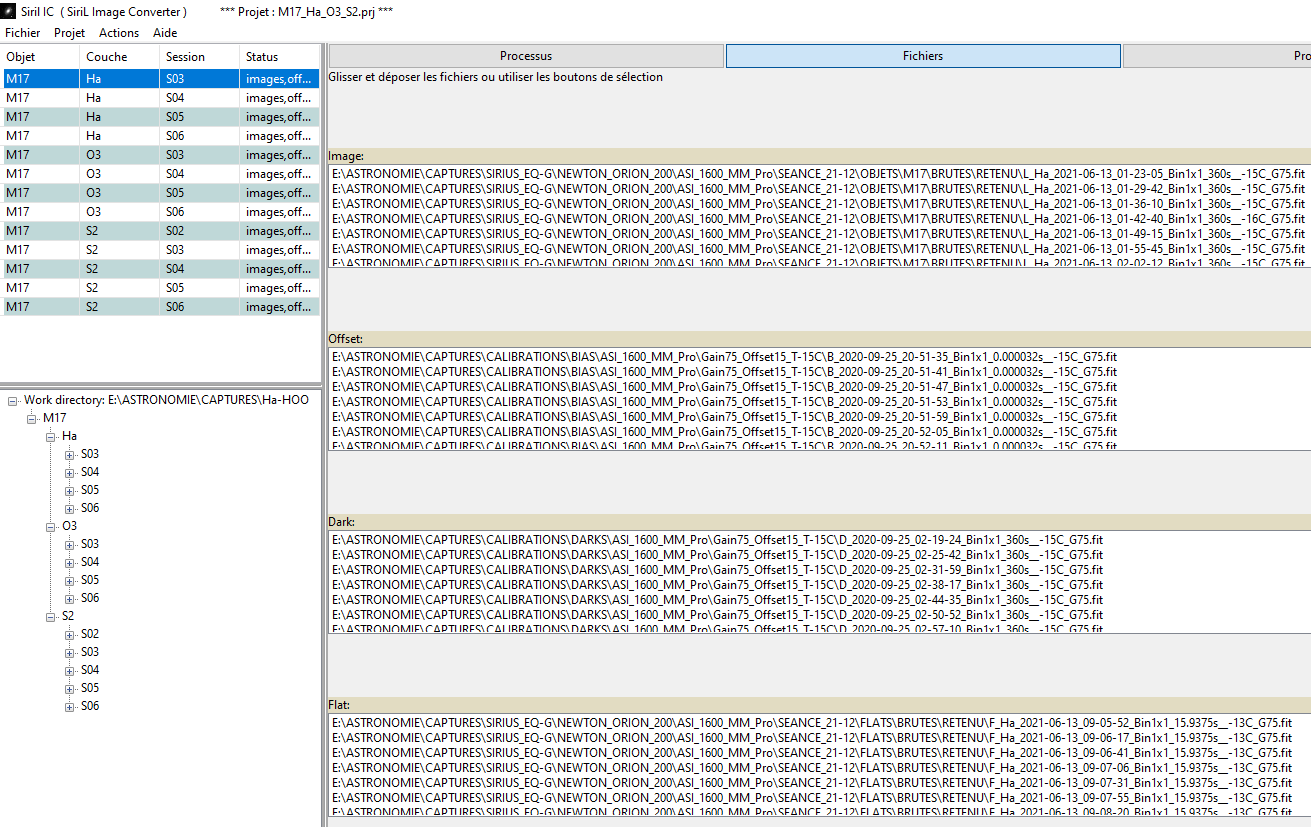Select the M17 O3 S03 row in project table
The image size is (1311, 827).
pyautogui.click(x=160, y=155)
